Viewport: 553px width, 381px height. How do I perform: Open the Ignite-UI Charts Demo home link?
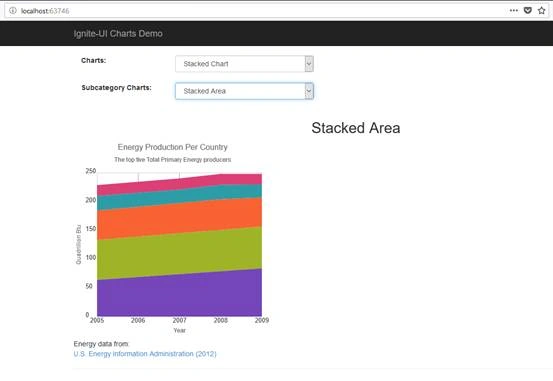click(x=118, y=34)
